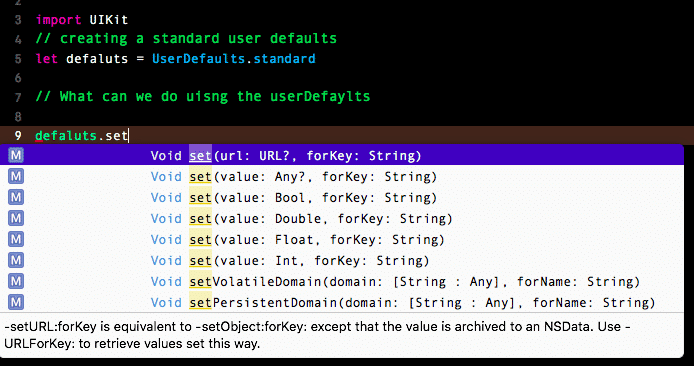
Task: Click the M icon beside set(value: Double)
Action: tap(16, 218)
